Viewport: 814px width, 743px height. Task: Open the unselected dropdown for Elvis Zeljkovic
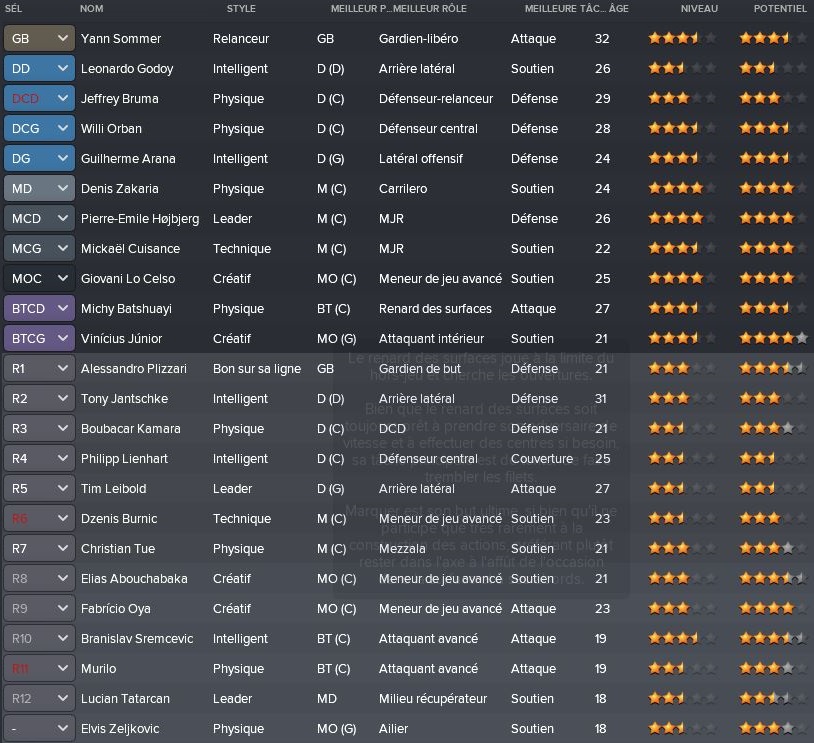click(39, 728)
